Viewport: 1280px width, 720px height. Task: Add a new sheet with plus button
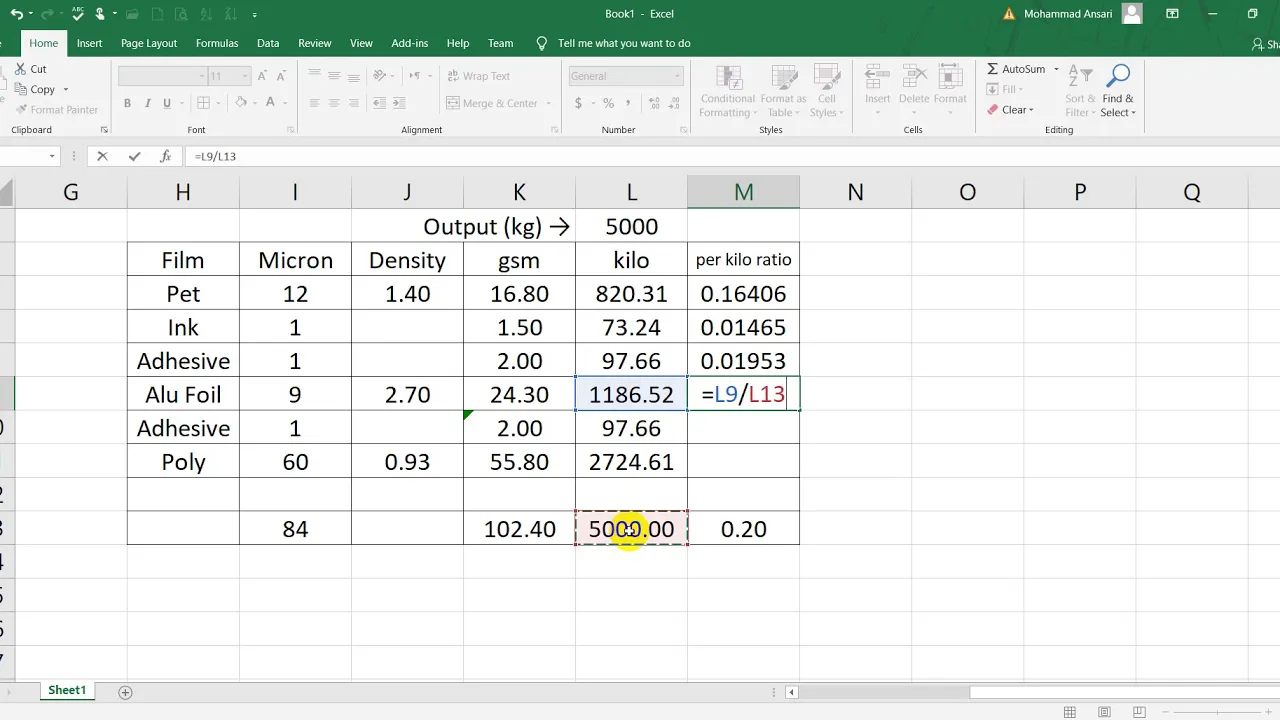click(125, 692)
